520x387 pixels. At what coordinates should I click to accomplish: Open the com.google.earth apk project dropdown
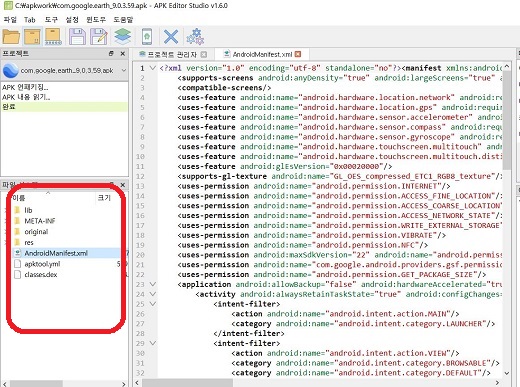(64, 70)
